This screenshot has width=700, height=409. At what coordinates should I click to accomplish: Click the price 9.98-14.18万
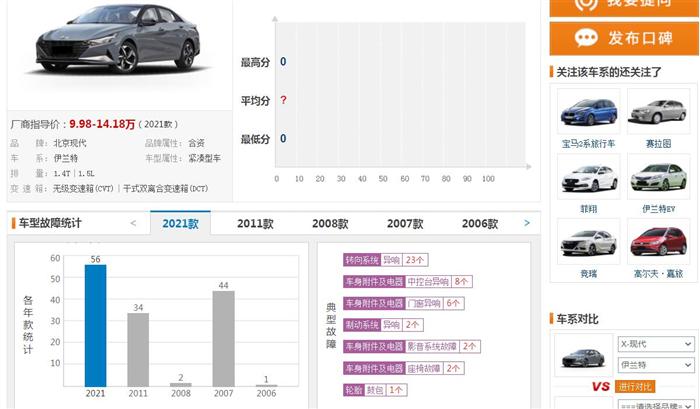coord(102,124)
